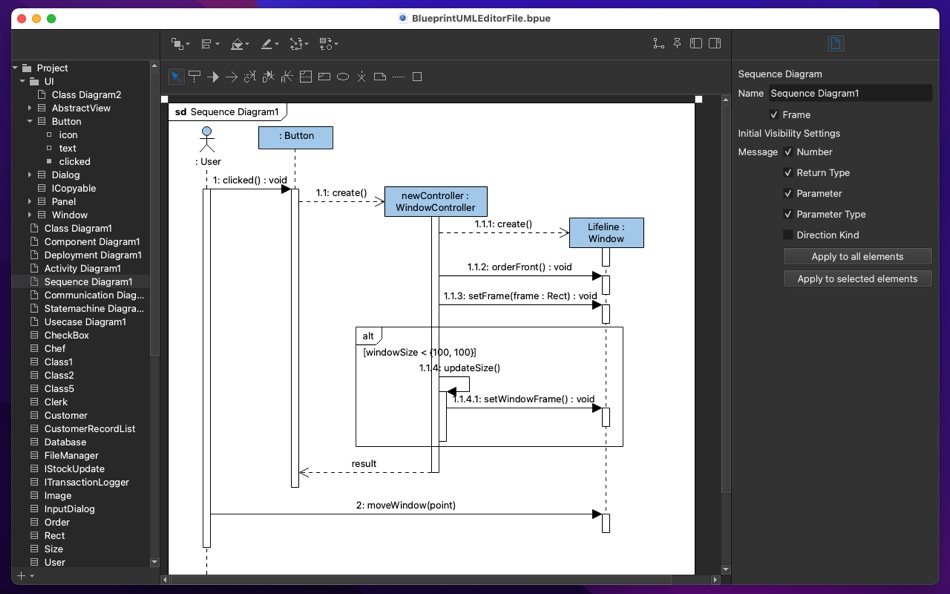Open the fill color bucket dropdown
The height and width of the screenshot is (594, 950).
(240, 44)
